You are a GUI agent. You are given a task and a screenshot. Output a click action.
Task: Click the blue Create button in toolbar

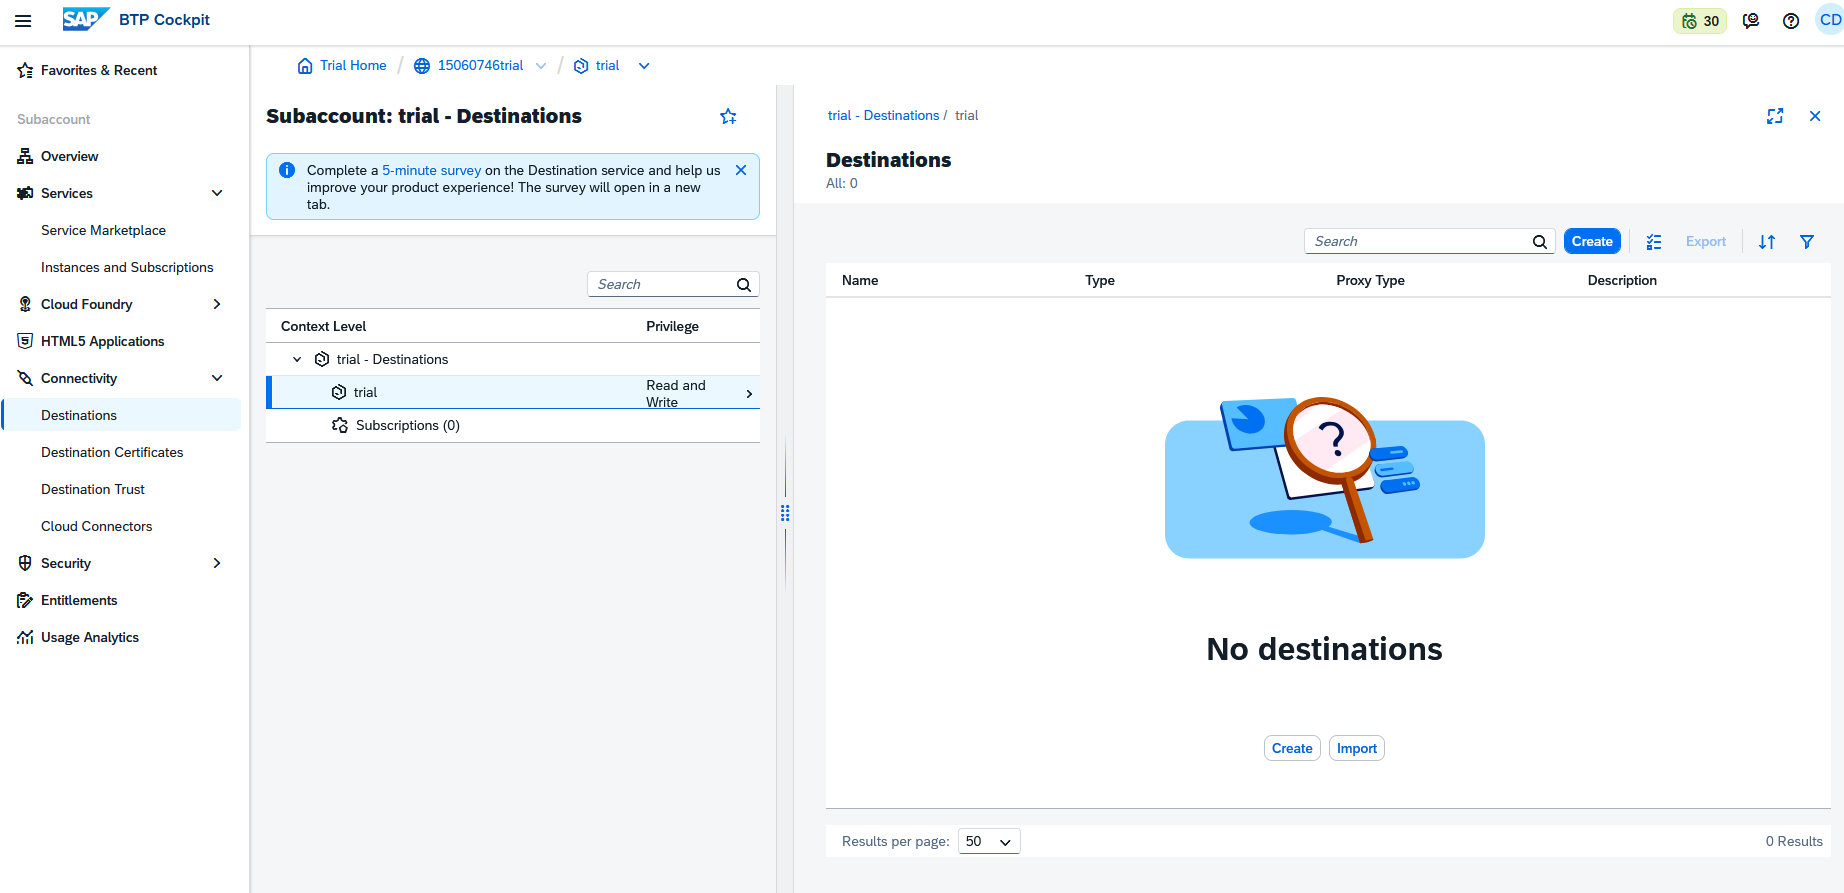click(1592, 242)
